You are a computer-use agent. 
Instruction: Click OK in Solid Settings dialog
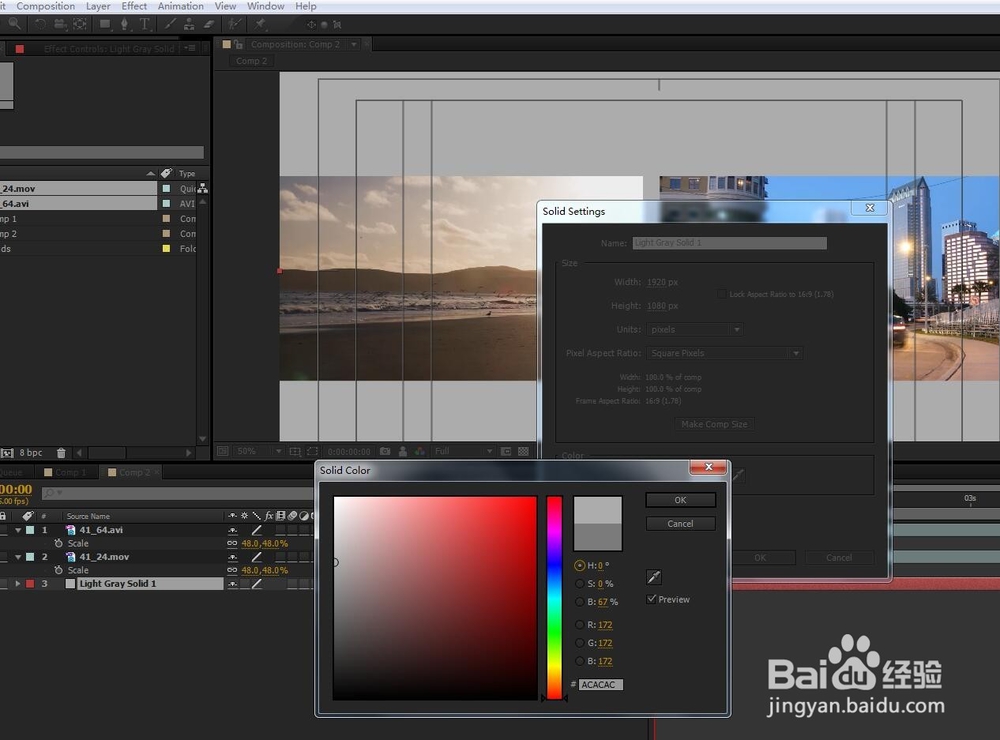click(761, 558)
